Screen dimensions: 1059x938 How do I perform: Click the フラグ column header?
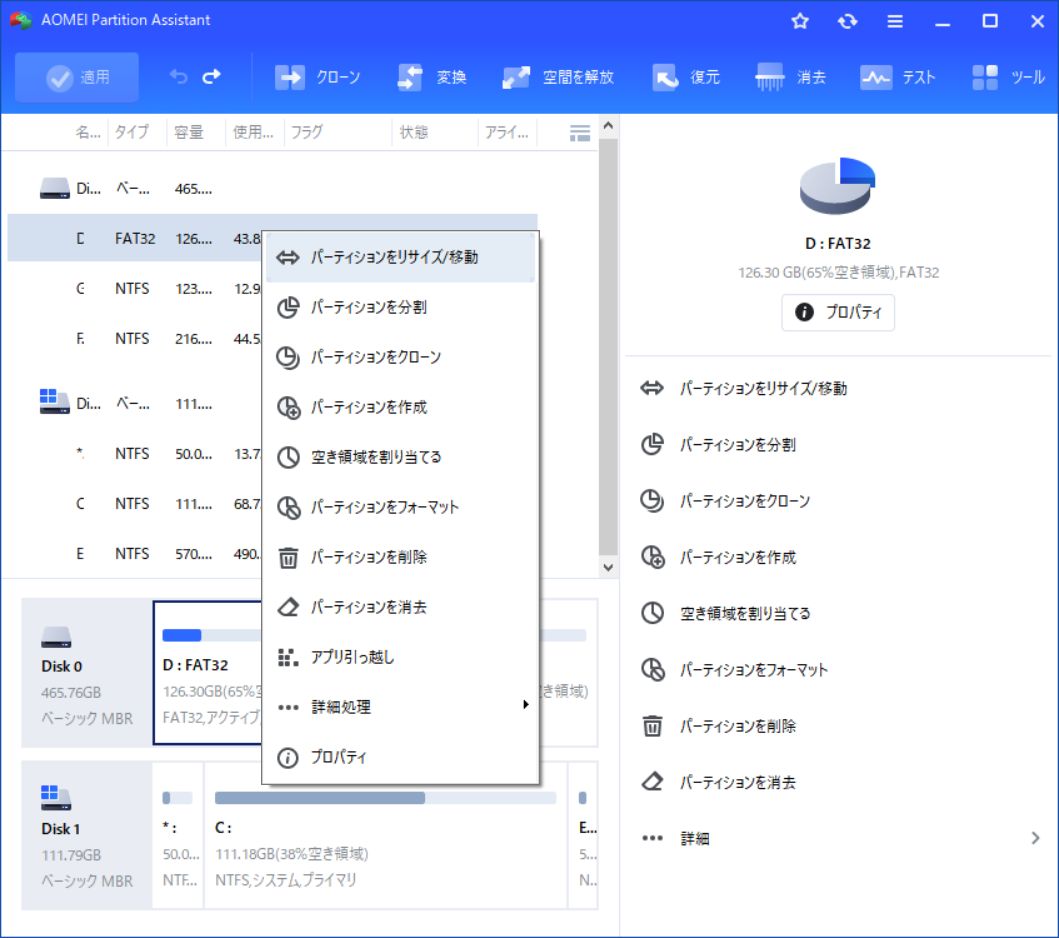tap(338, 132)
